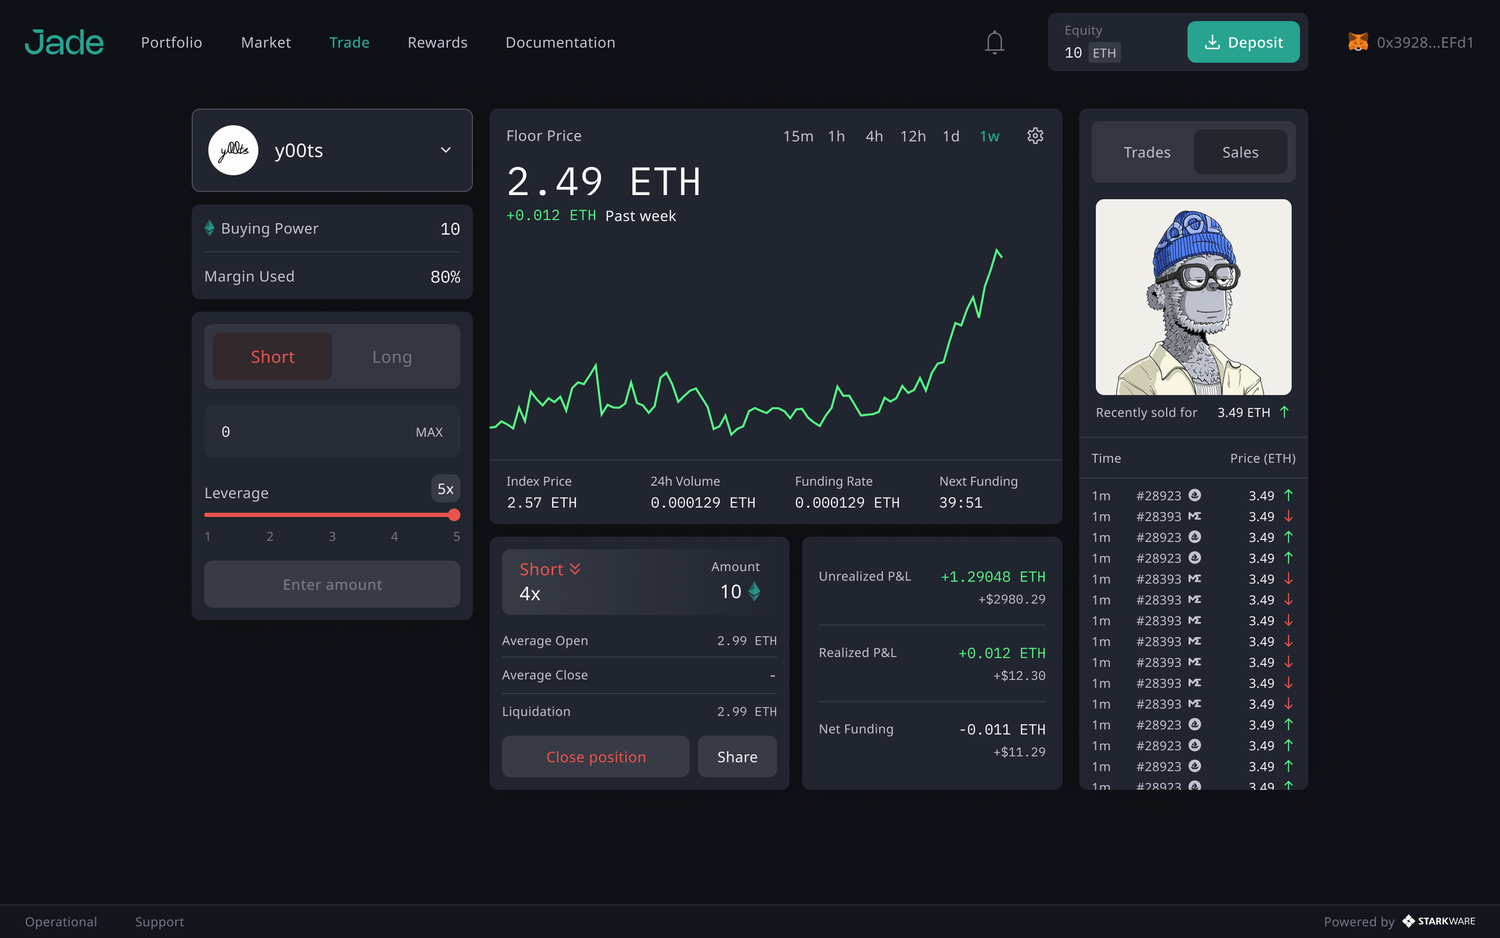The height and width of the screenshot is (938, 1500).
Task: Click the Realized P&L +0.012 ETH value
Action: coord(1002,653)
